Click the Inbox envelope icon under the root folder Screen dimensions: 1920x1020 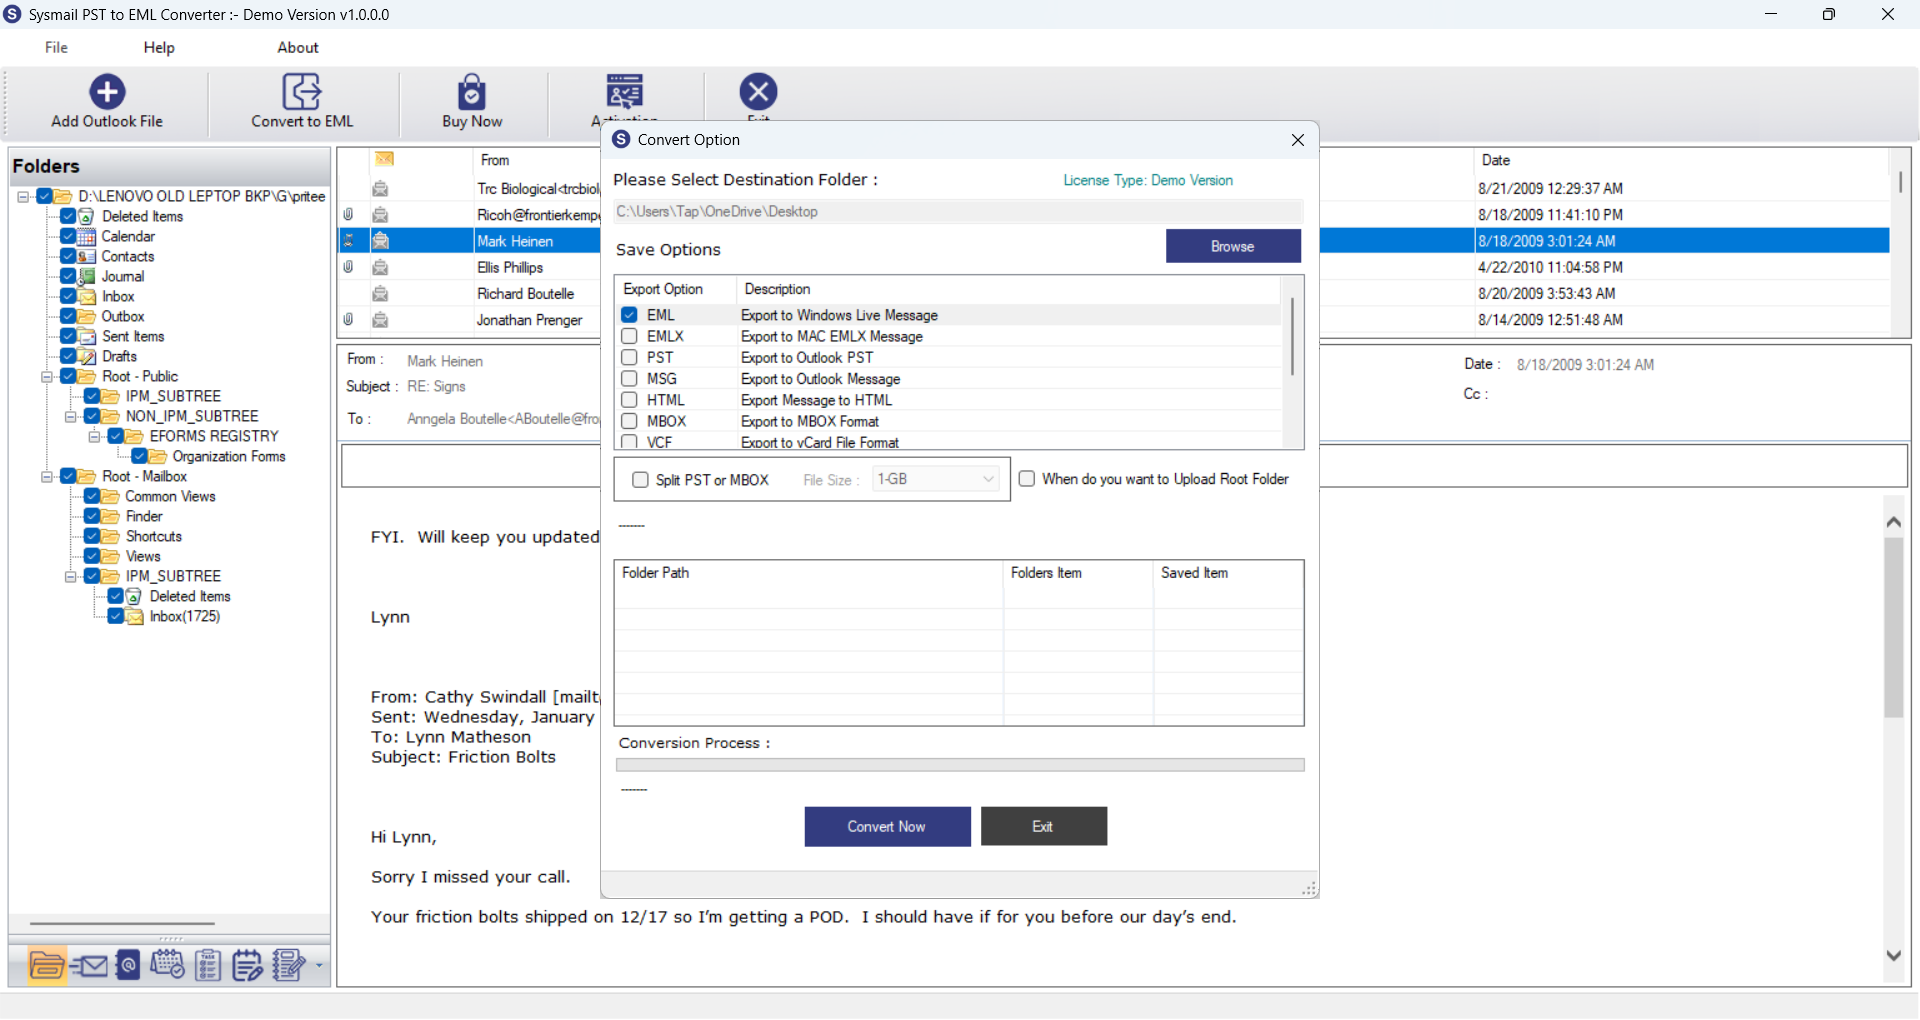click(x=87, y=297)
